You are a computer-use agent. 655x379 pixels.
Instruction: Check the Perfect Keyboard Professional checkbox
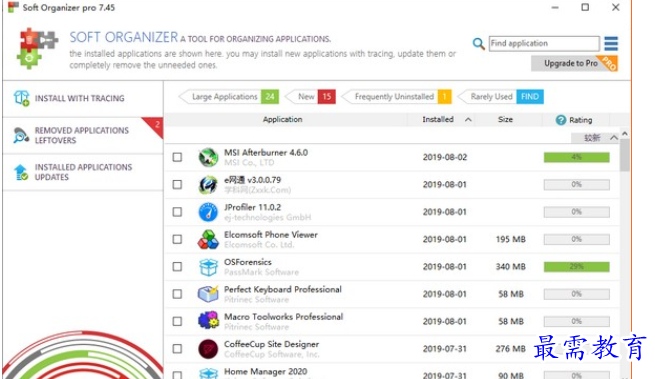pos(177,294)
